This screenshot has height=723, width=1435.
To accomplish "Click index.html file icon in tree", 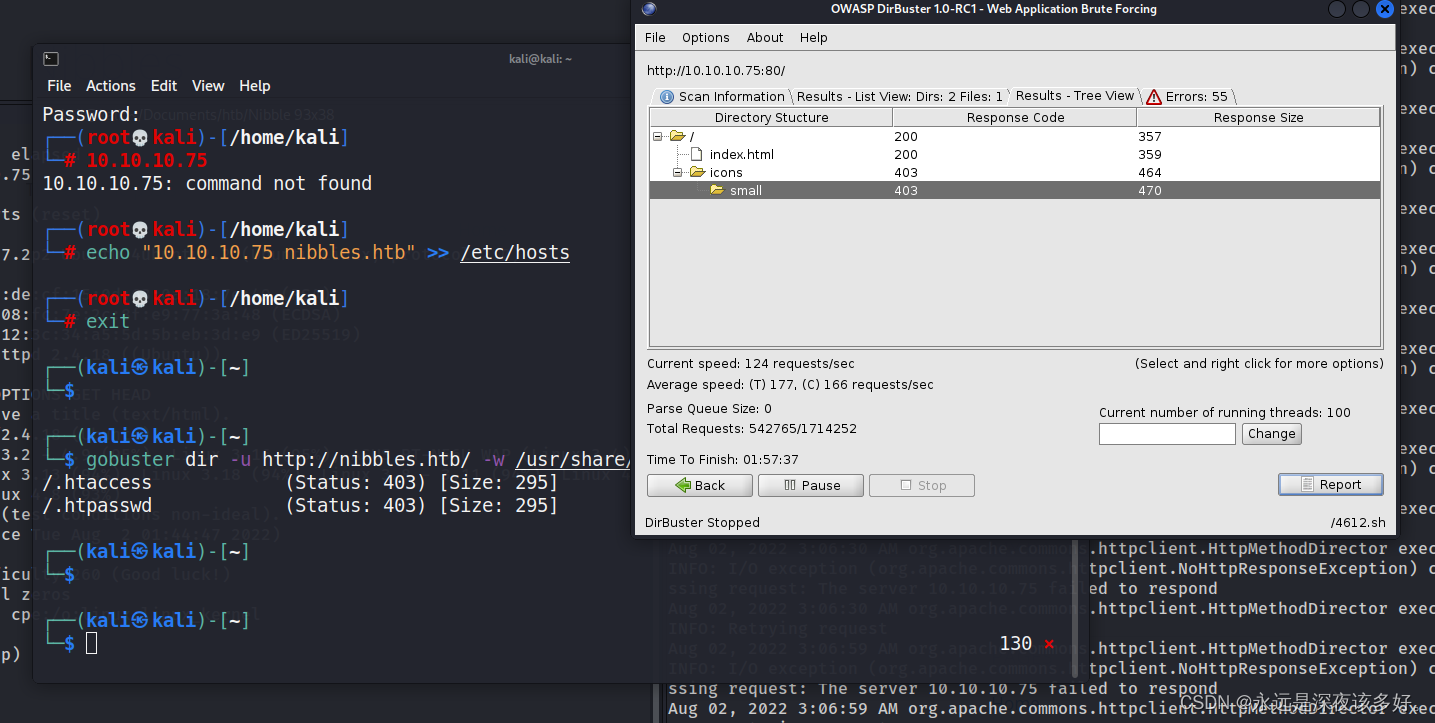I will tap(697, 154).
